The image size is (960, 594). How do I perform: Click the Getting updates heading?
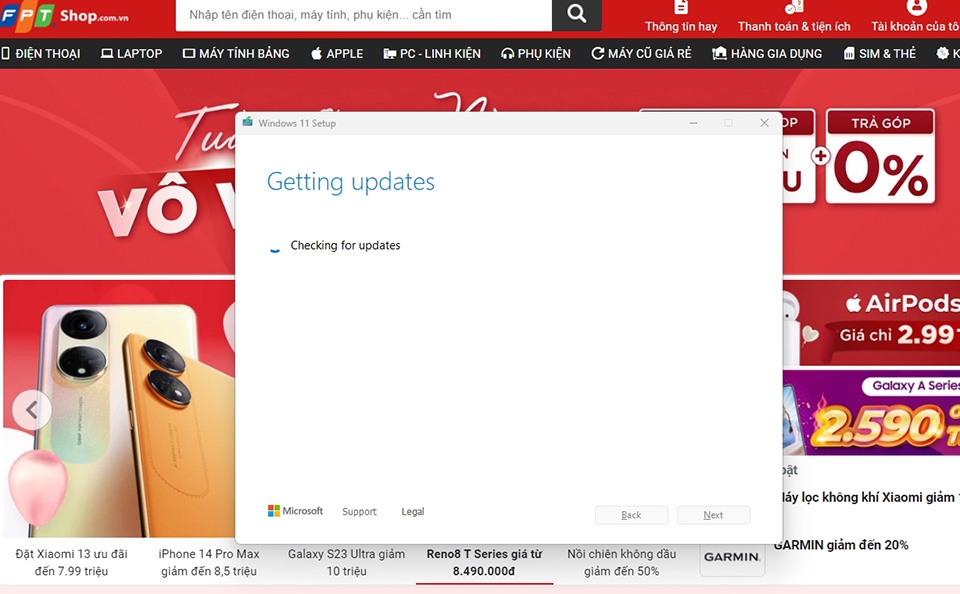351,181
